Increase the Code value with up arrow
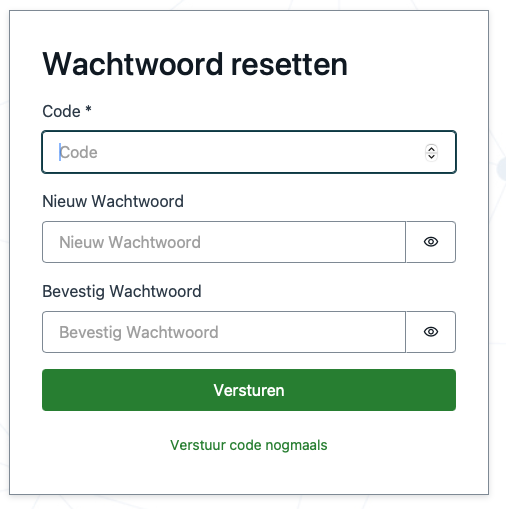Image resolution: width=506 pixels, height=509 pixels. [x=431, y=149]
